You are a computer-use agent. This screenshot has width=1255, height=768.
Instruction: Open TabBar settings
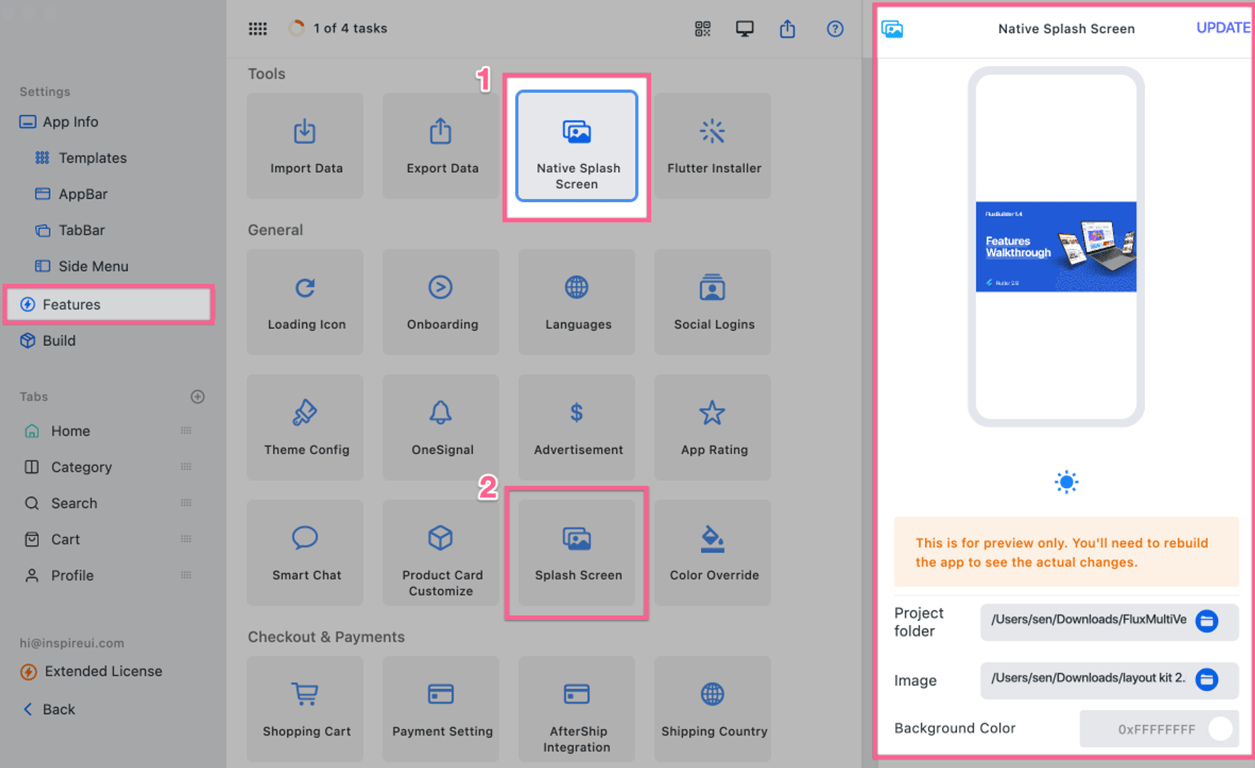(x=70, y=230)
